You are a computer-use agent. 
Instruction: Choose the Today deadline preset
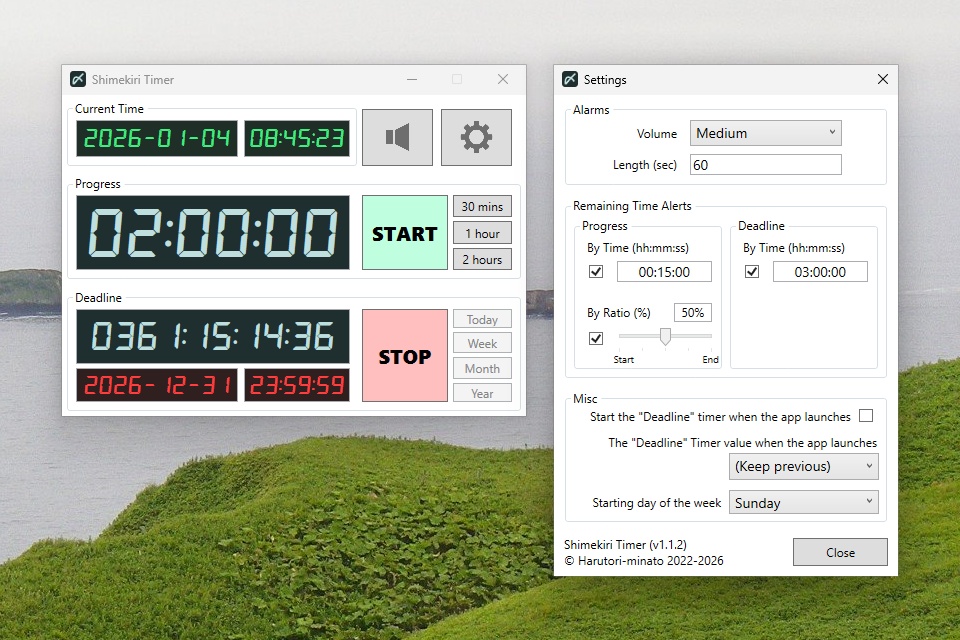[x=482, y=320]
